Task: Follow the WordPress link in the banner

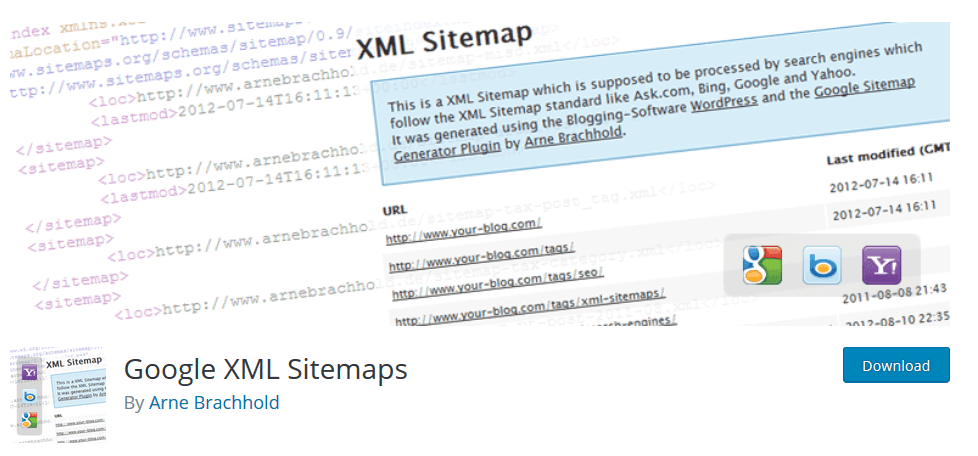Action: tap(722, 104)
